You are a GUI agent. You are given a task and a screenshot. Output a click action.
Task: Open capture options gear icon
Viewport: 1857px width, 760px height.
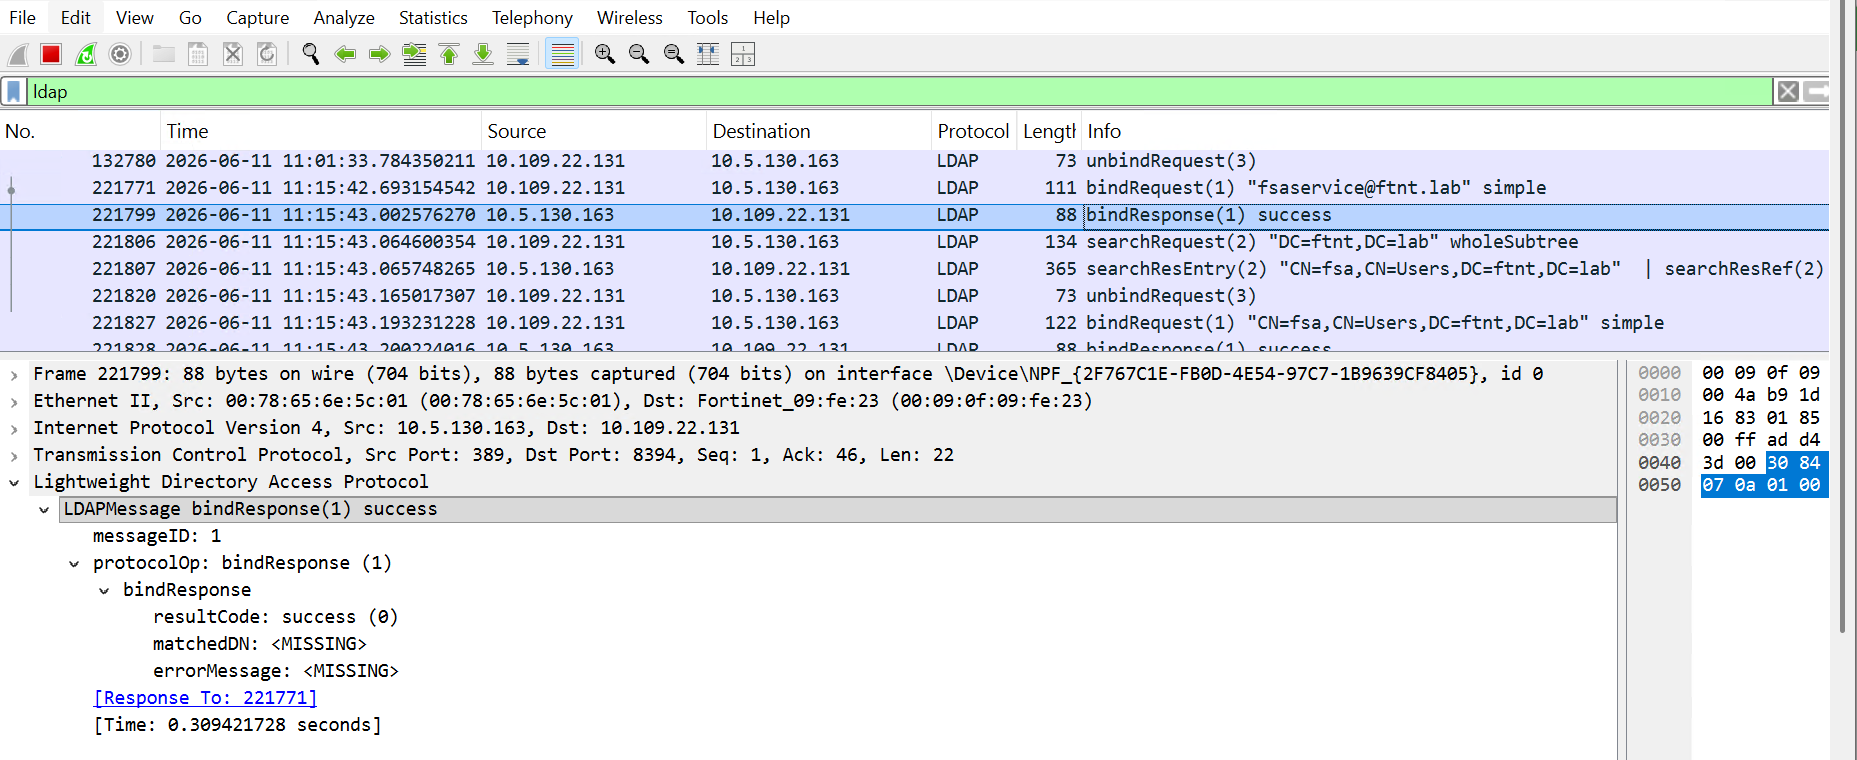pyautogui.click(x=120, y=54)
